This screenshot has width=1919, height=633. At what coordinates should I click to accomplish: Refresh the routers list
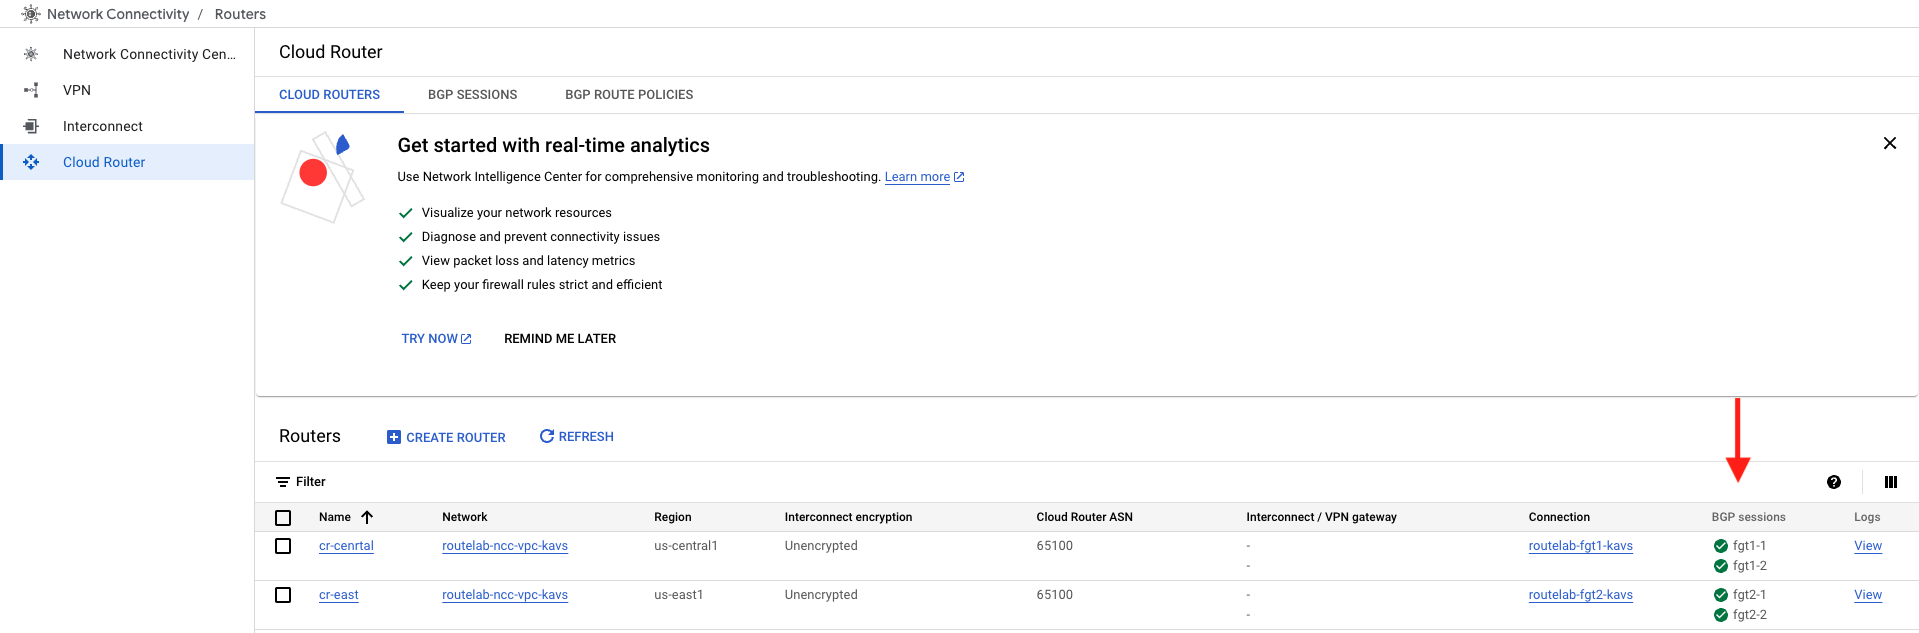tap(577, 437)
